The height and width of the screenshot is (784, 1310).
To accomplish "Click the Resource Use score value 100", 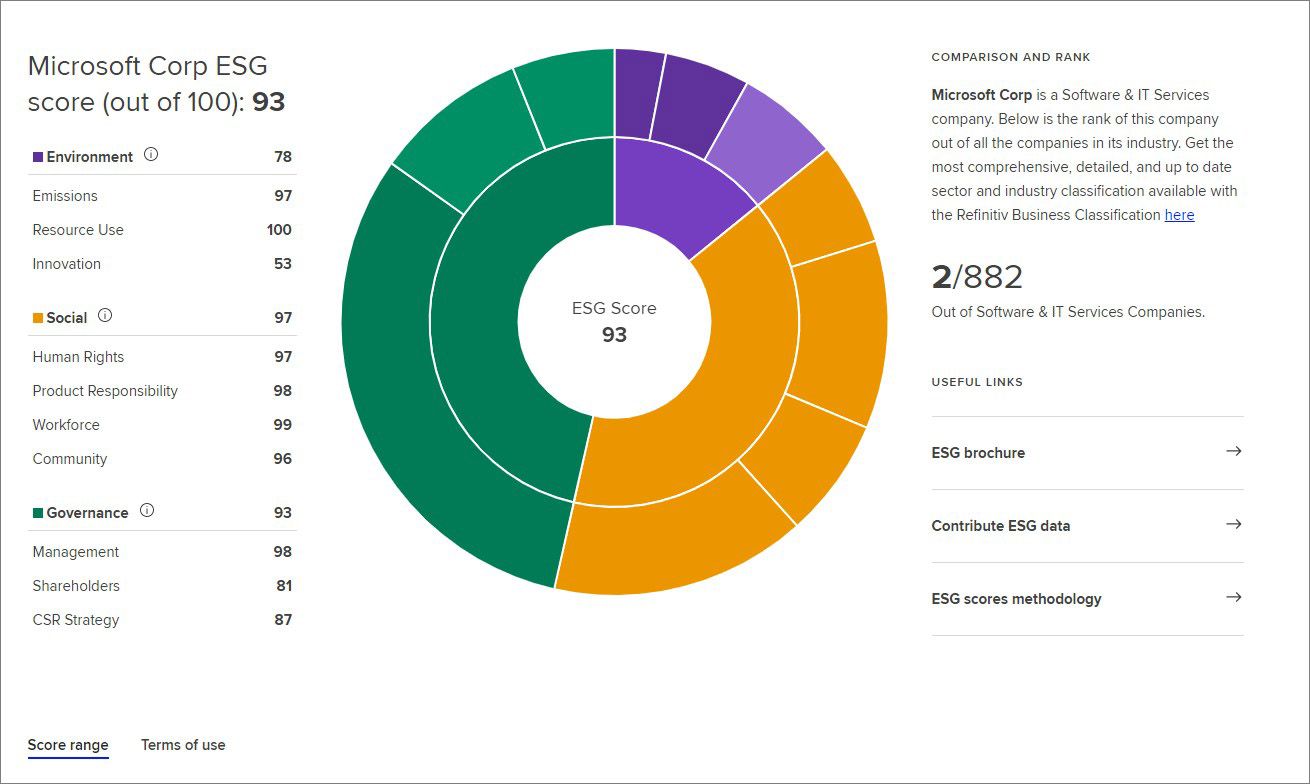I will [x=279, y=230].
